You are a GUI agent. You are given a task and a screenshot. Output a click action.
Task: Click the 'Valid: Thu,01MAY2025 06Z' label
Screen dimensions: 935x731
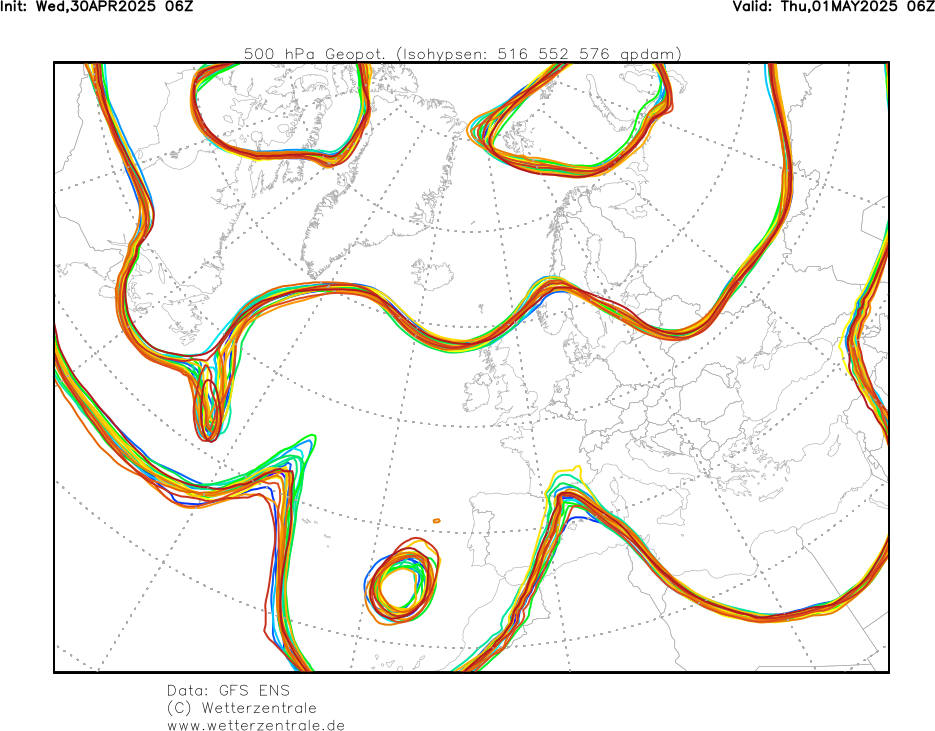[834, 7]
